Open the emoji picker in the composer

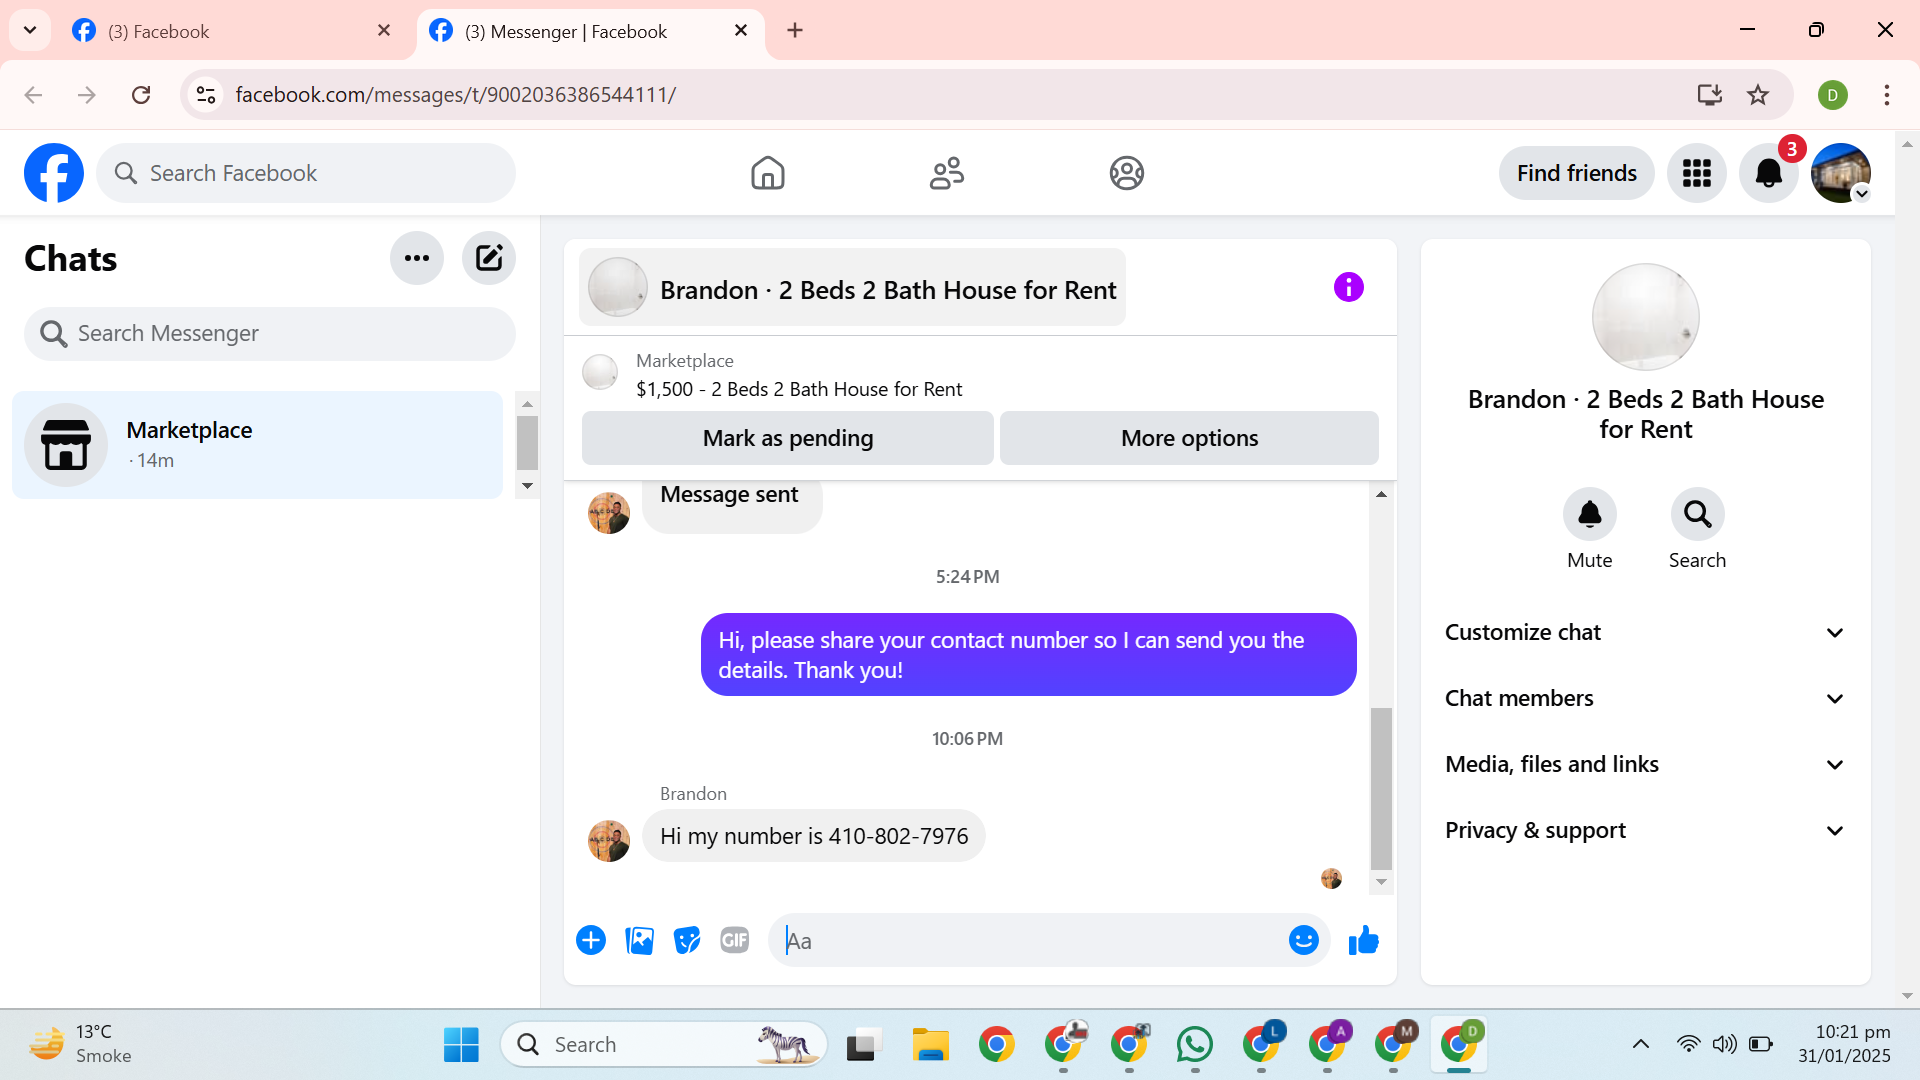[1303, 940]
